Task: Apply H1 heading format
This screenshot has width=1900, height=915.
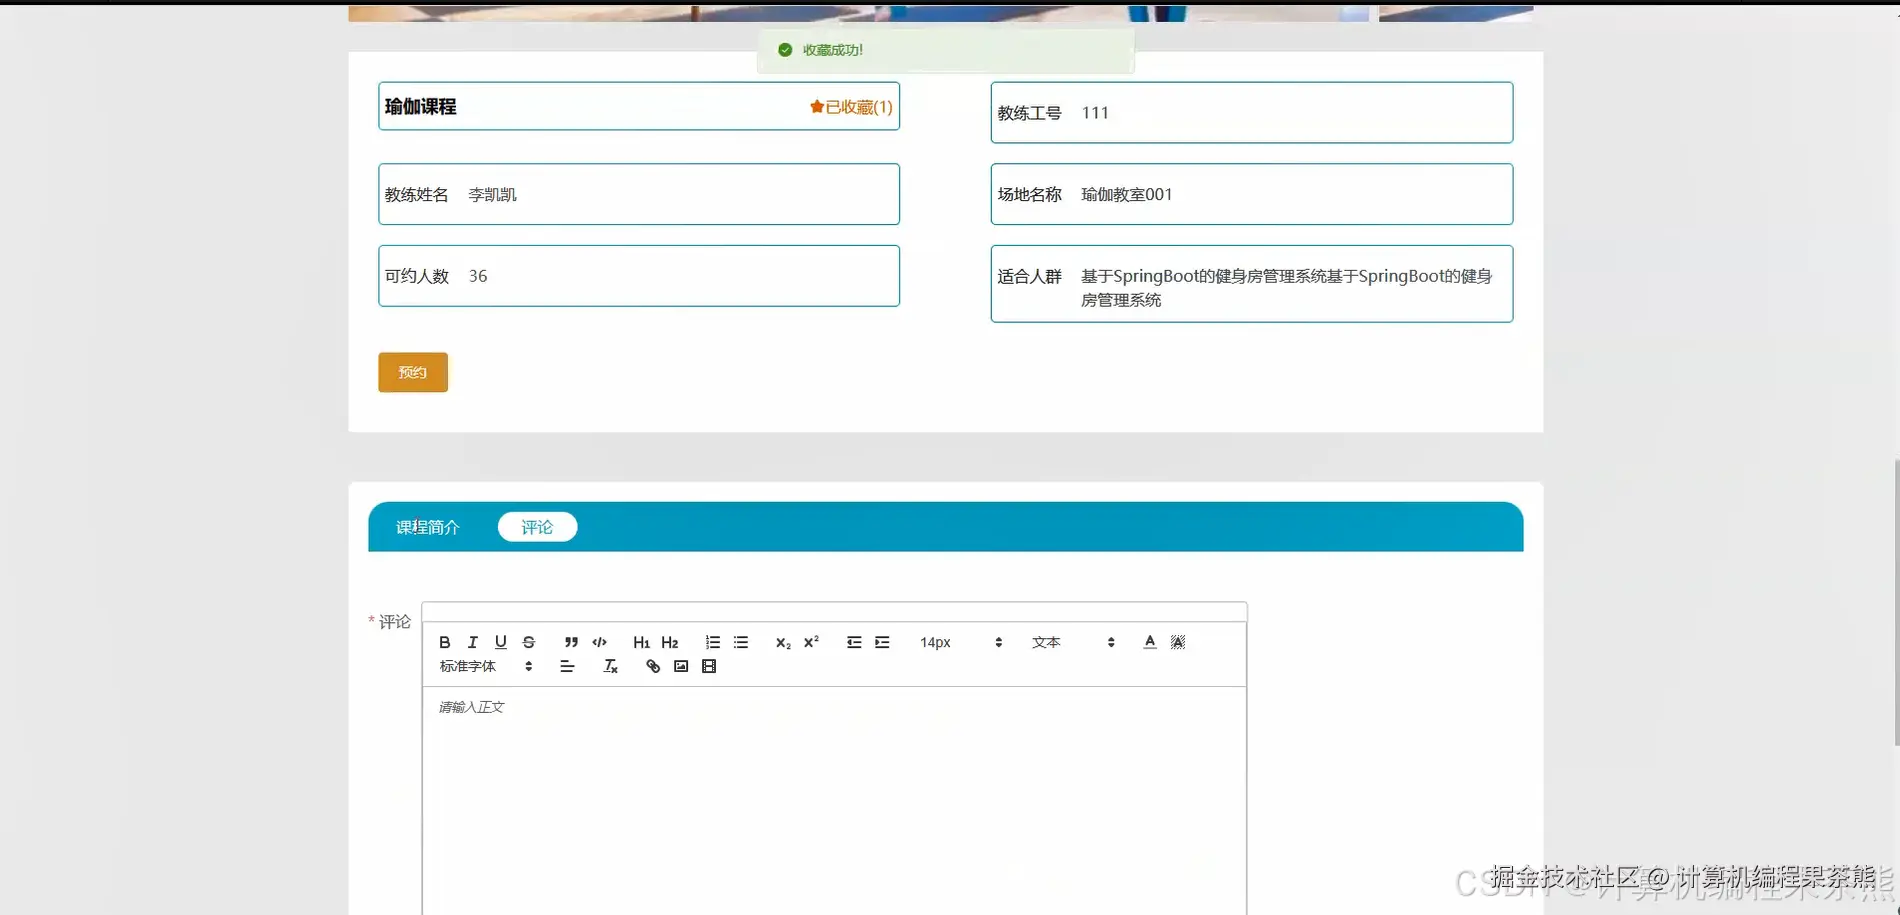Action: click(x=641, y=642)
